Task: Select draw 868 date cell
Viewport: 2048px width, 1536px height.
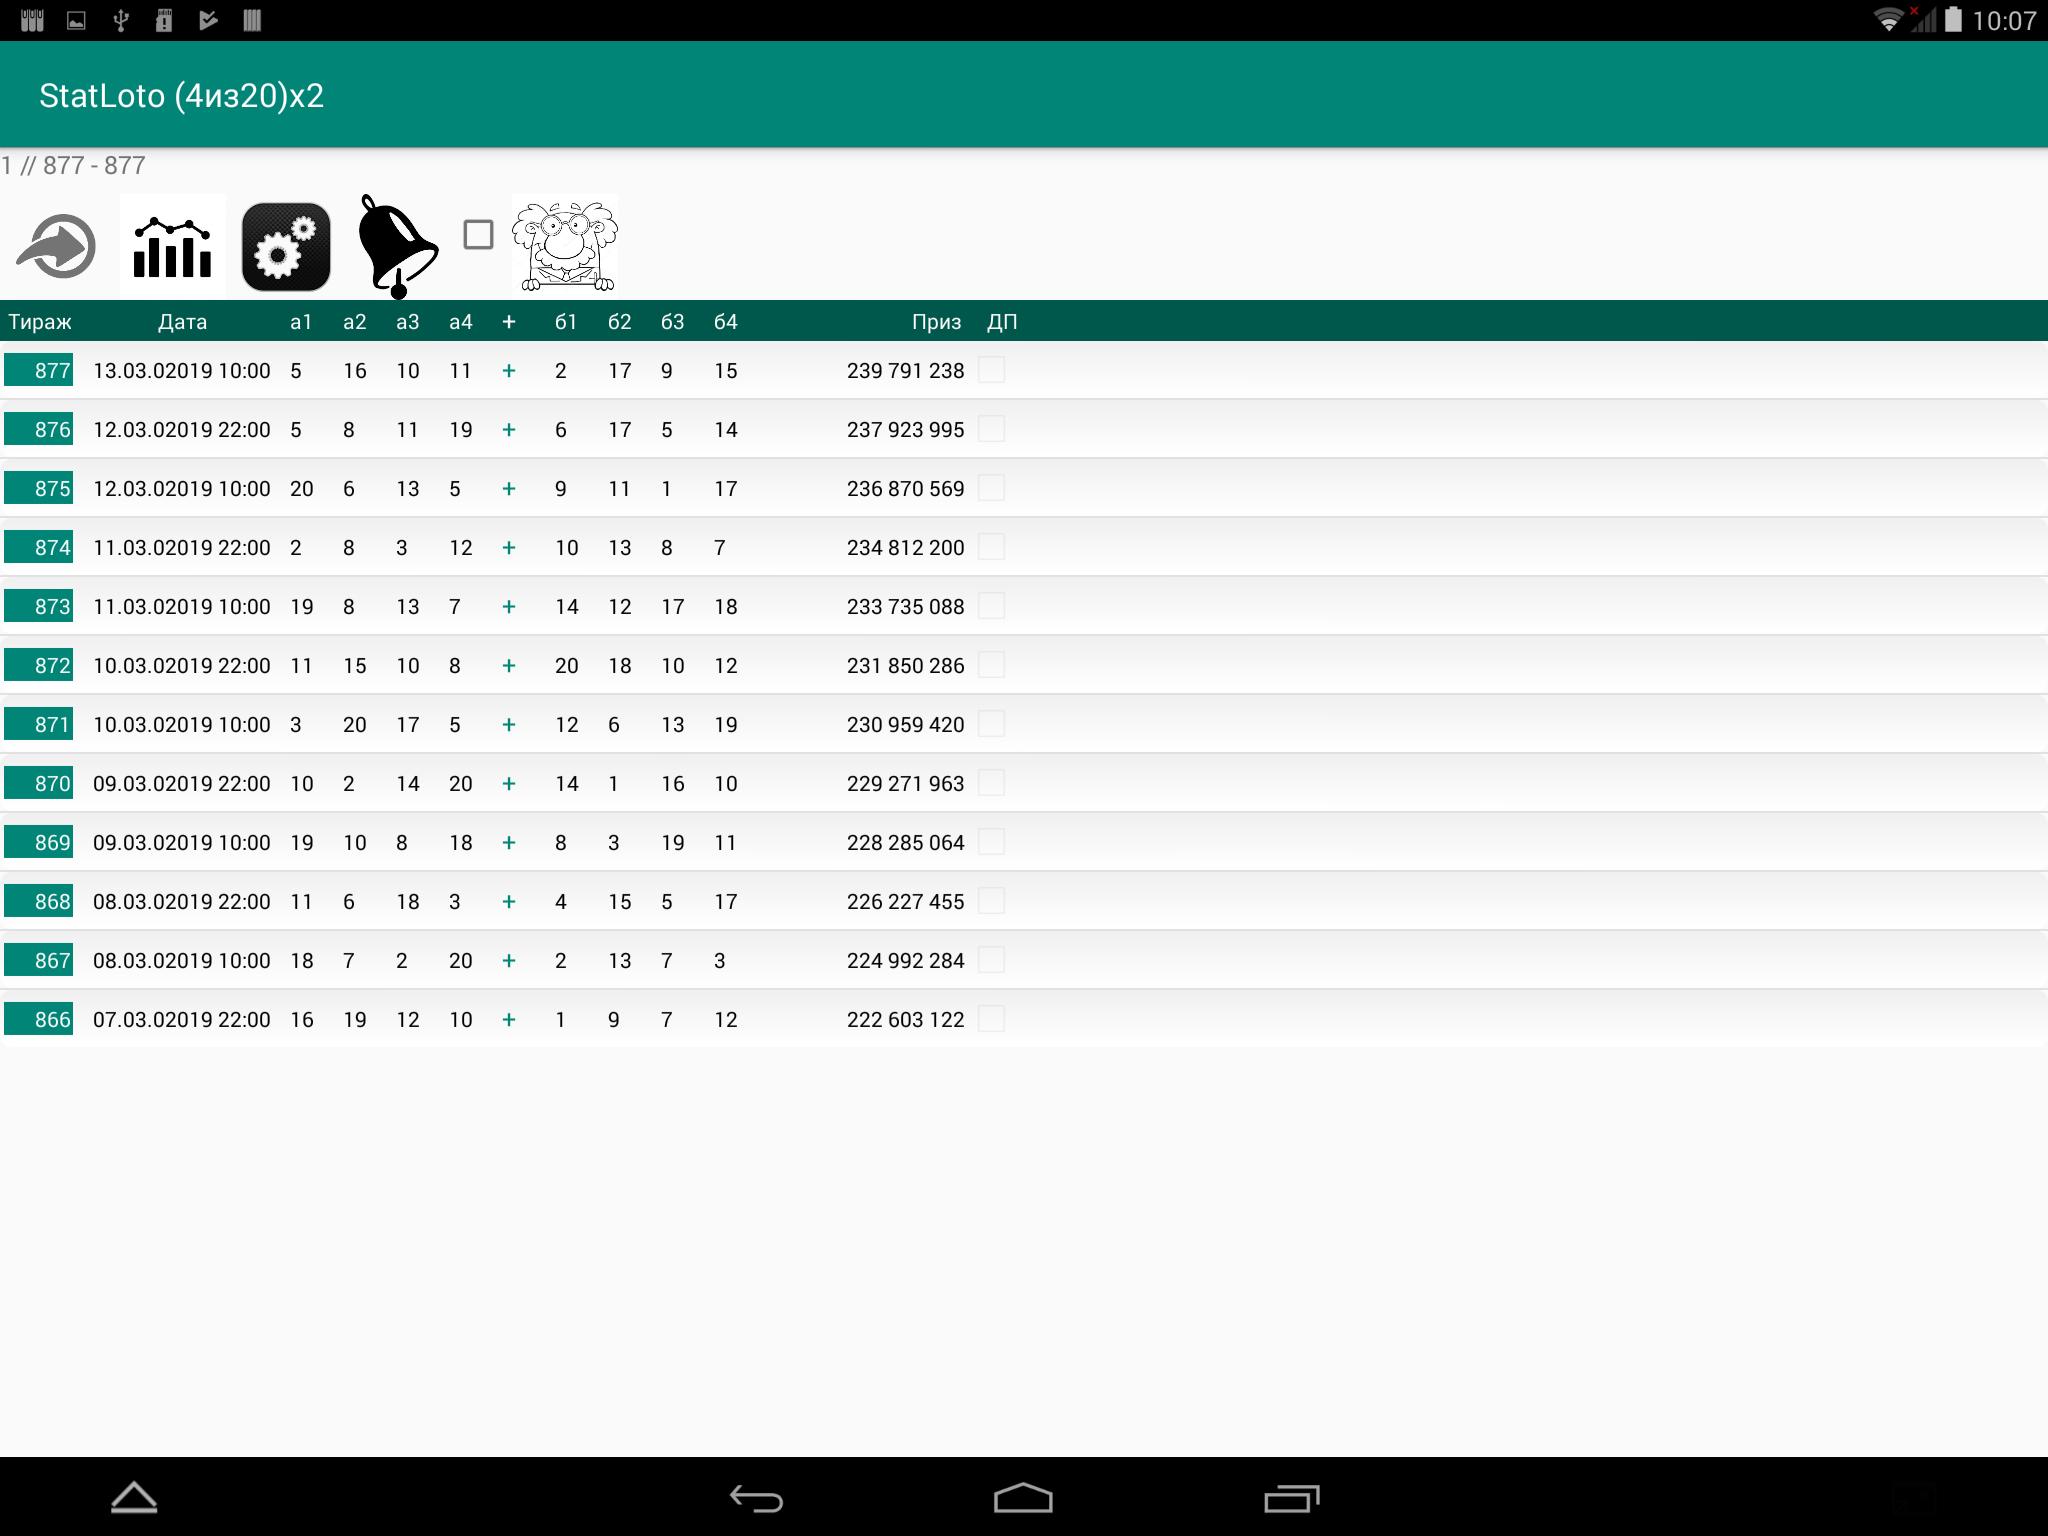Action: pos(182,900)
